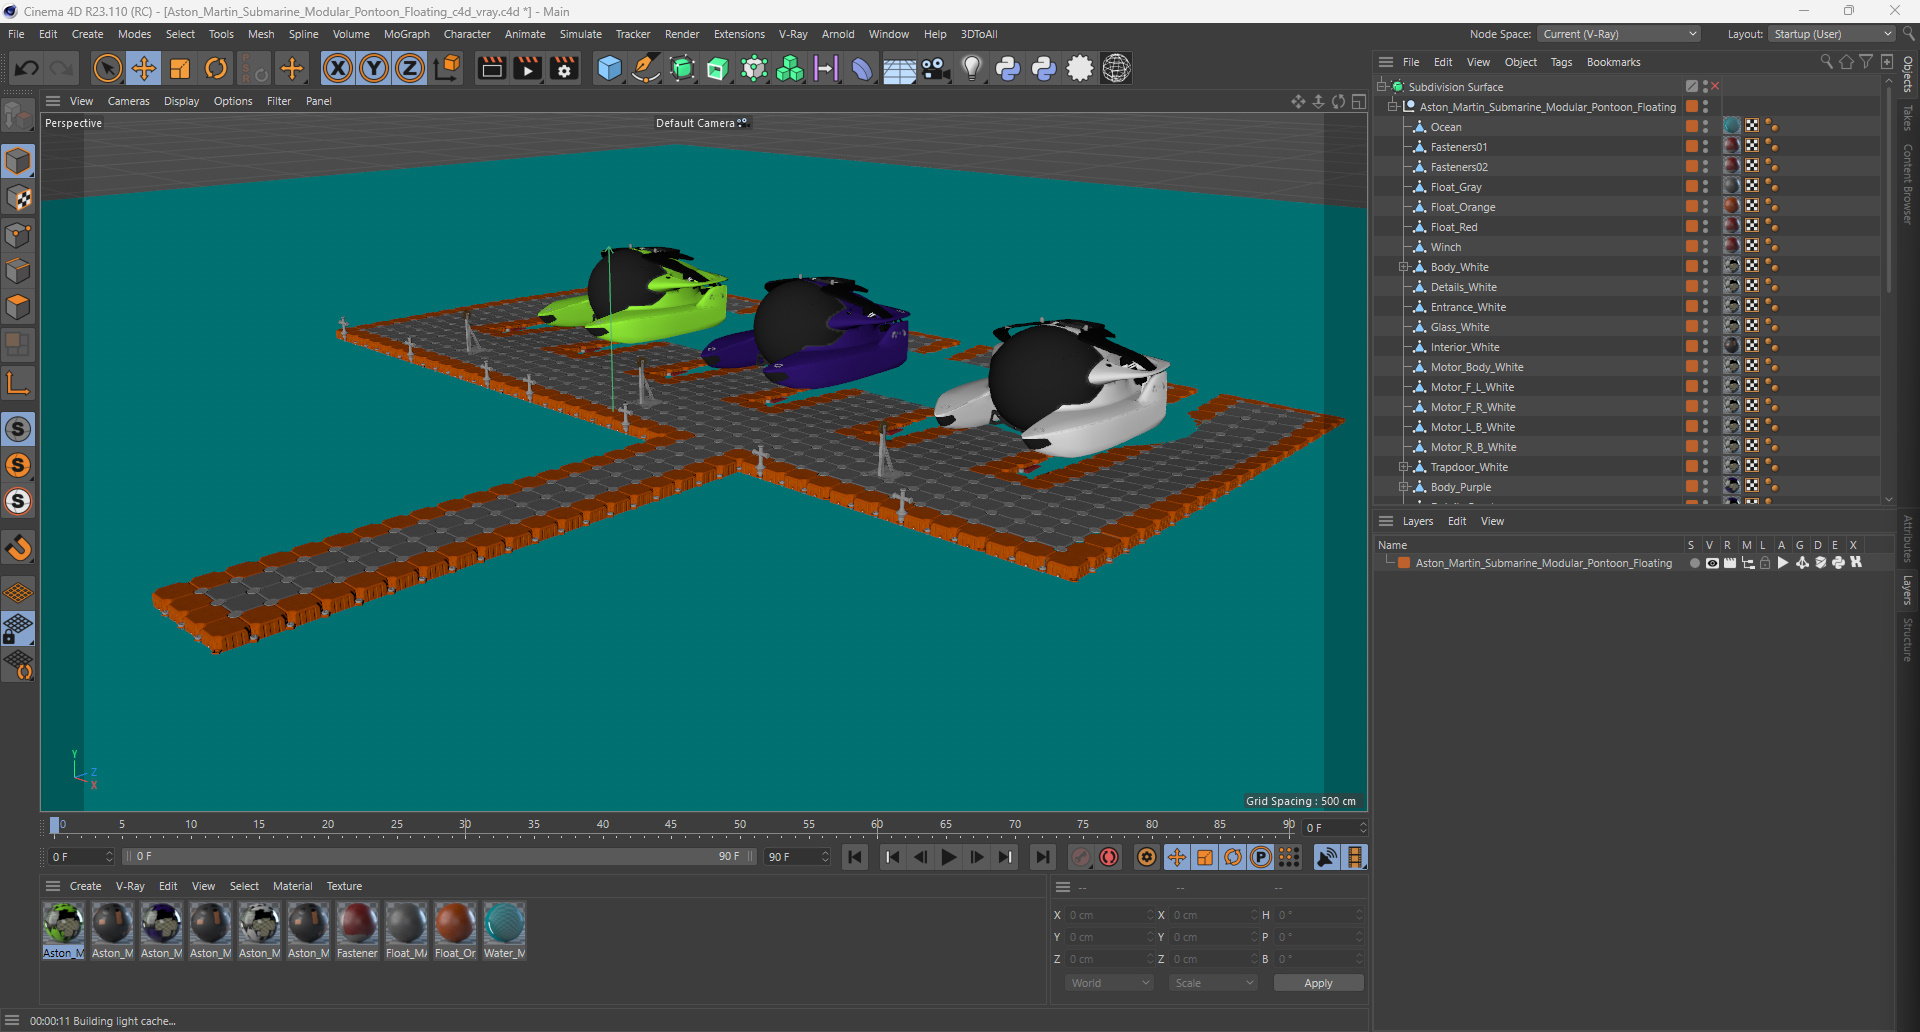Image resolution: width=1920 pixels, height=1032 pixels.
Task: Click the first Python script icon
Action: [1008, 68]
